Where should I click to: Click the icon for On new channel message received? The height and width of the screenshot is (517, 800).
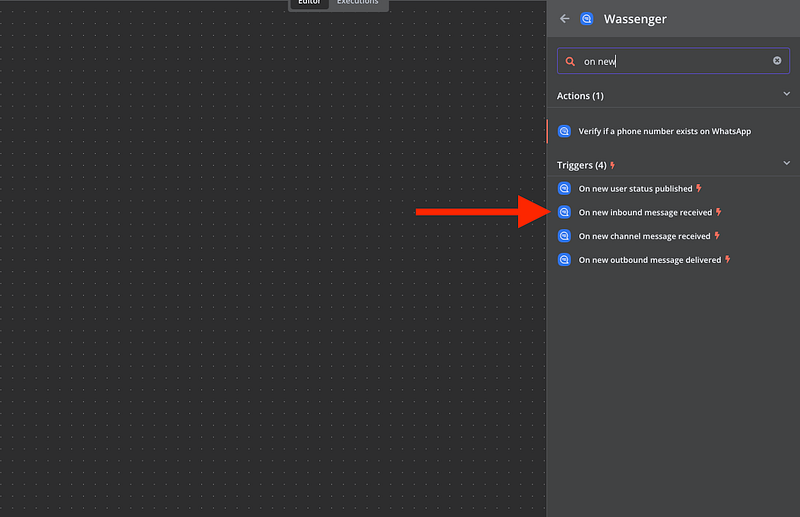click(x=564, y=236)
